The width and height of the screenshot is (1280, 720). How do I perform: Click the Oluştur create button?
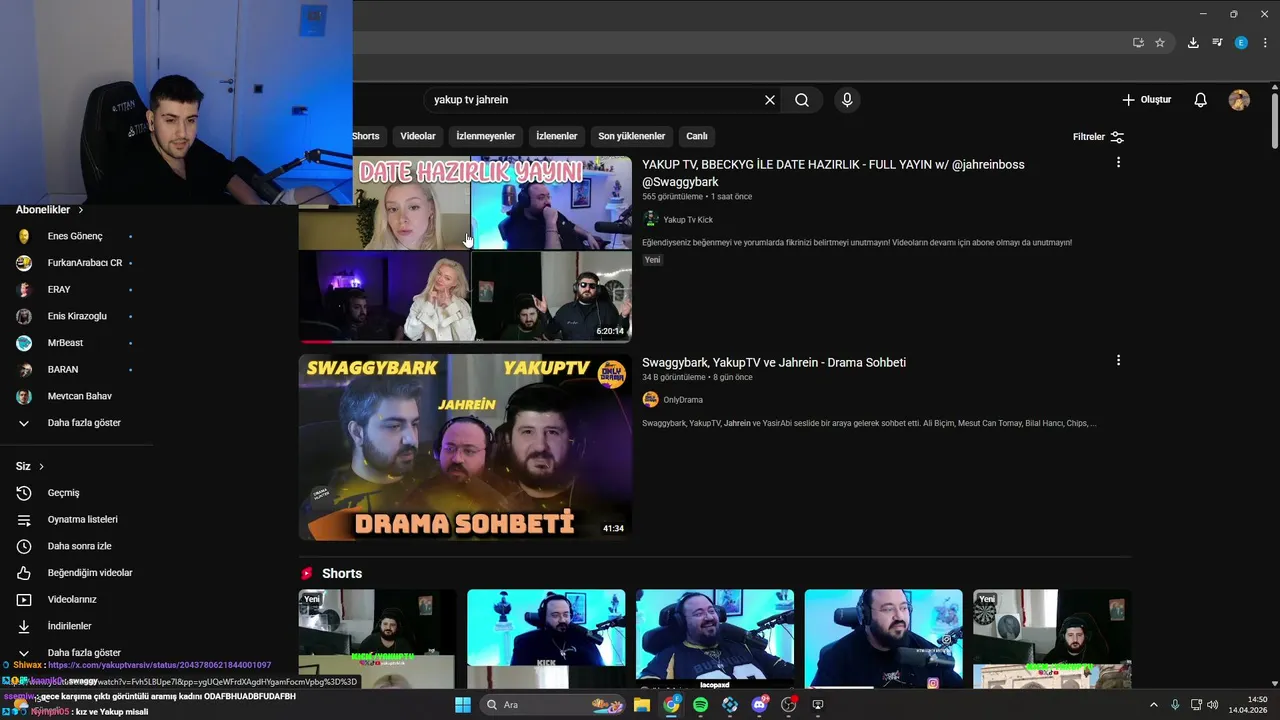tap(1146, 100)
